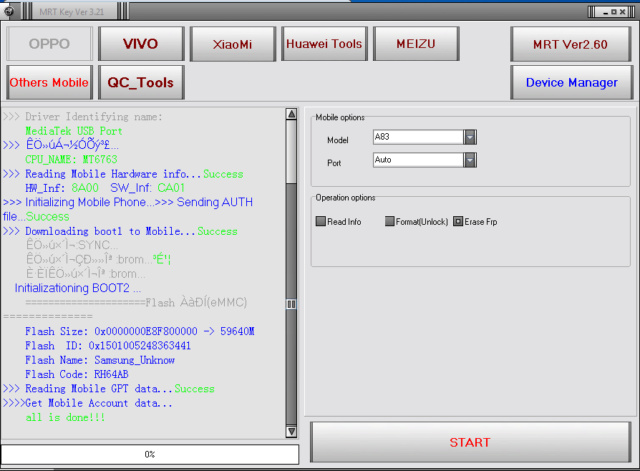Click 'Flash Name: Samsung_Unknow' log line

(100, 360)
